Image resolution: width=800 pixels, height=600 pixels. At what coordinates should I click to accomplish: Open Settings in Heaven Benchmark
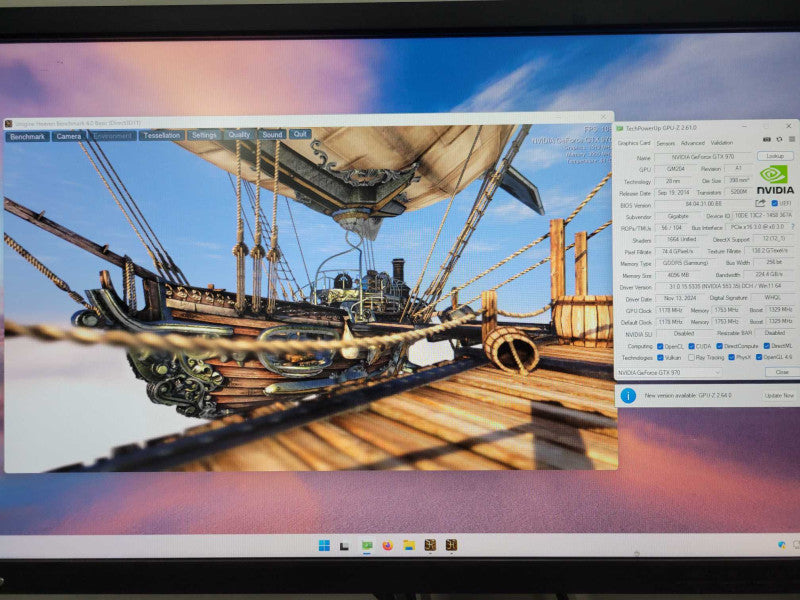[204, 135]
